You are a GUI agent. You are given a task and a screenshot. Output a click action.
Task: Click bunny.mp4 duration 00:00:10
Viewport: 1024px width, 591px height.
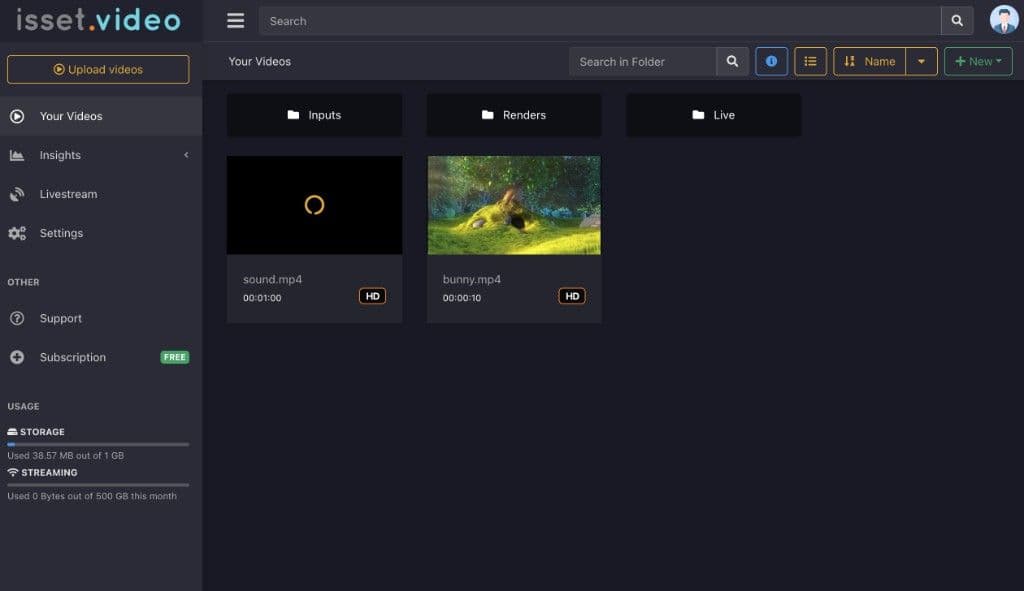[x=462, y=298]
